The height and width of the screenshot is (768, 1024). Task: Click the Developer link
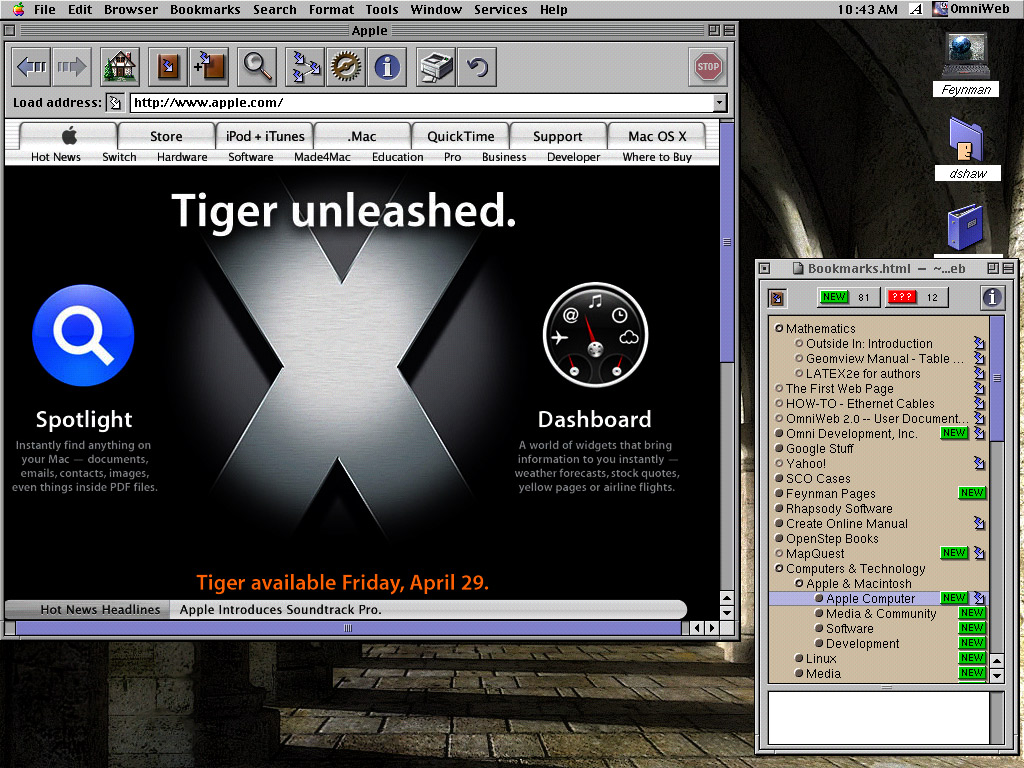(573, 157)
